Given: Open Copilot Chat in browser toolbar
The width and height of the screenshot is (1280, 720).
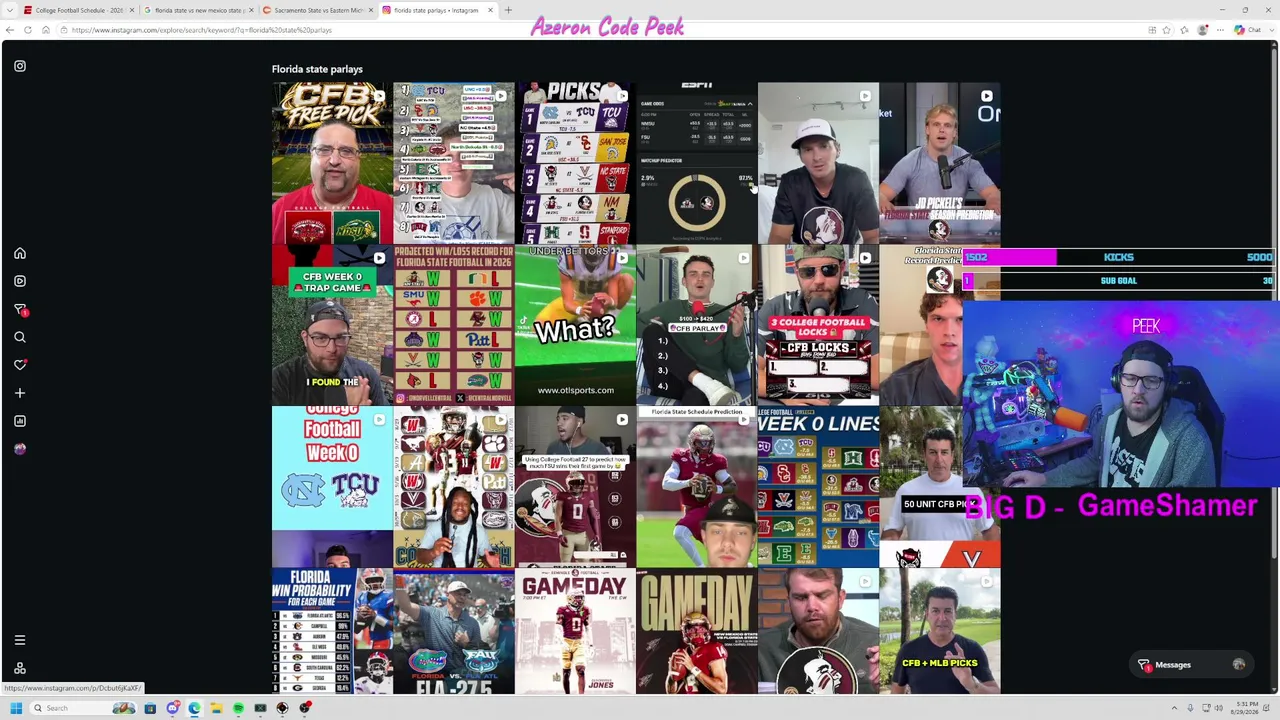Looking at the screenshot, I should [x=1247, y=30].
